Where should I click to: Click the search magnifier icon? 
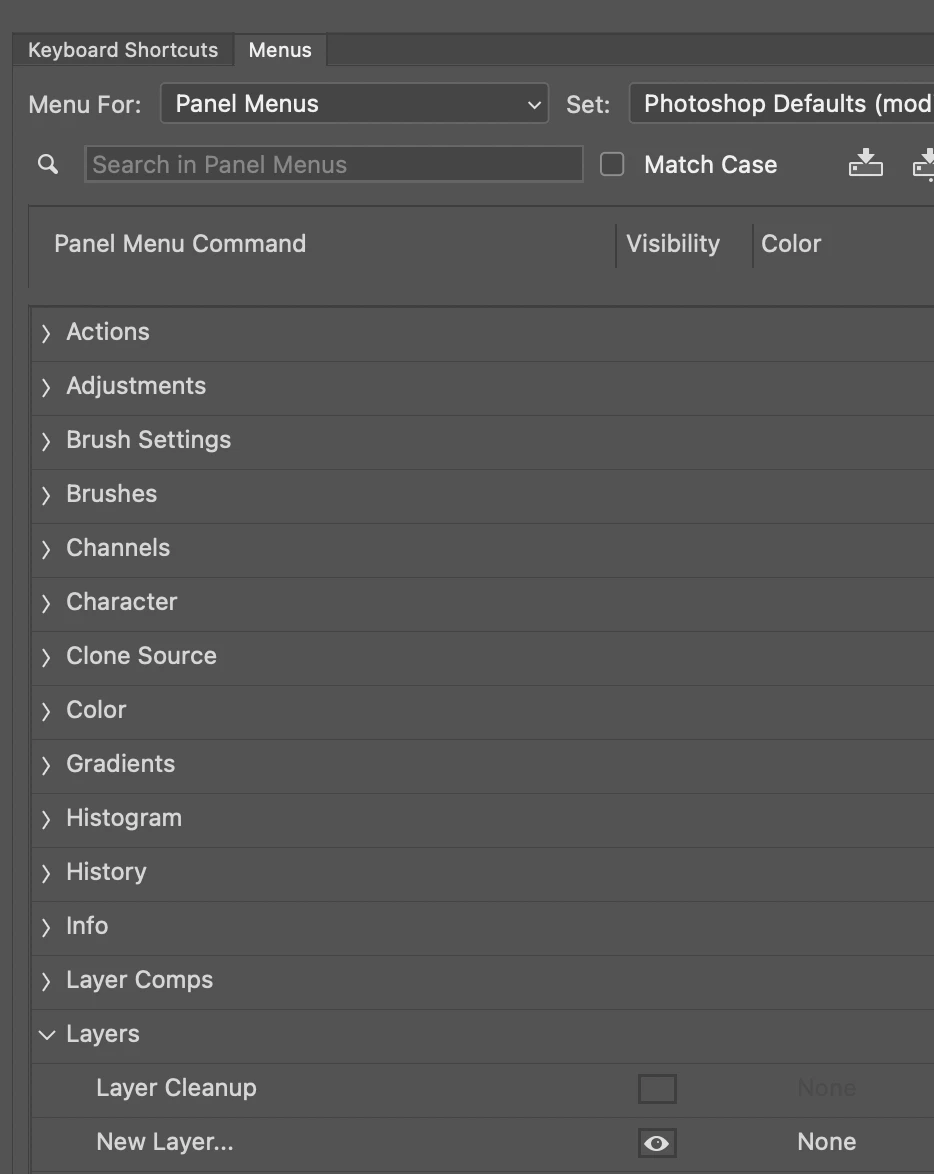click(48, 165)
